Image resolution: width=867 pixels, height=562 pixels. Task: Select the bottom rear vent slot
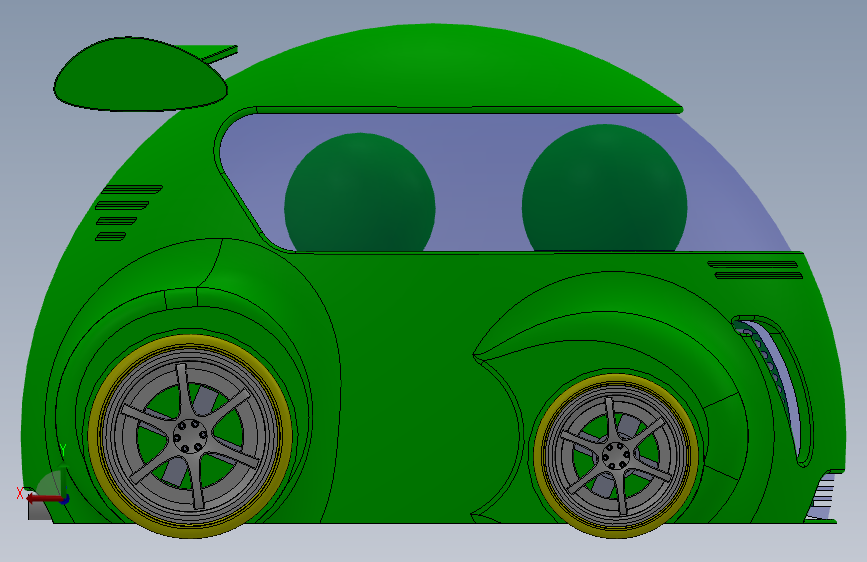111,237
